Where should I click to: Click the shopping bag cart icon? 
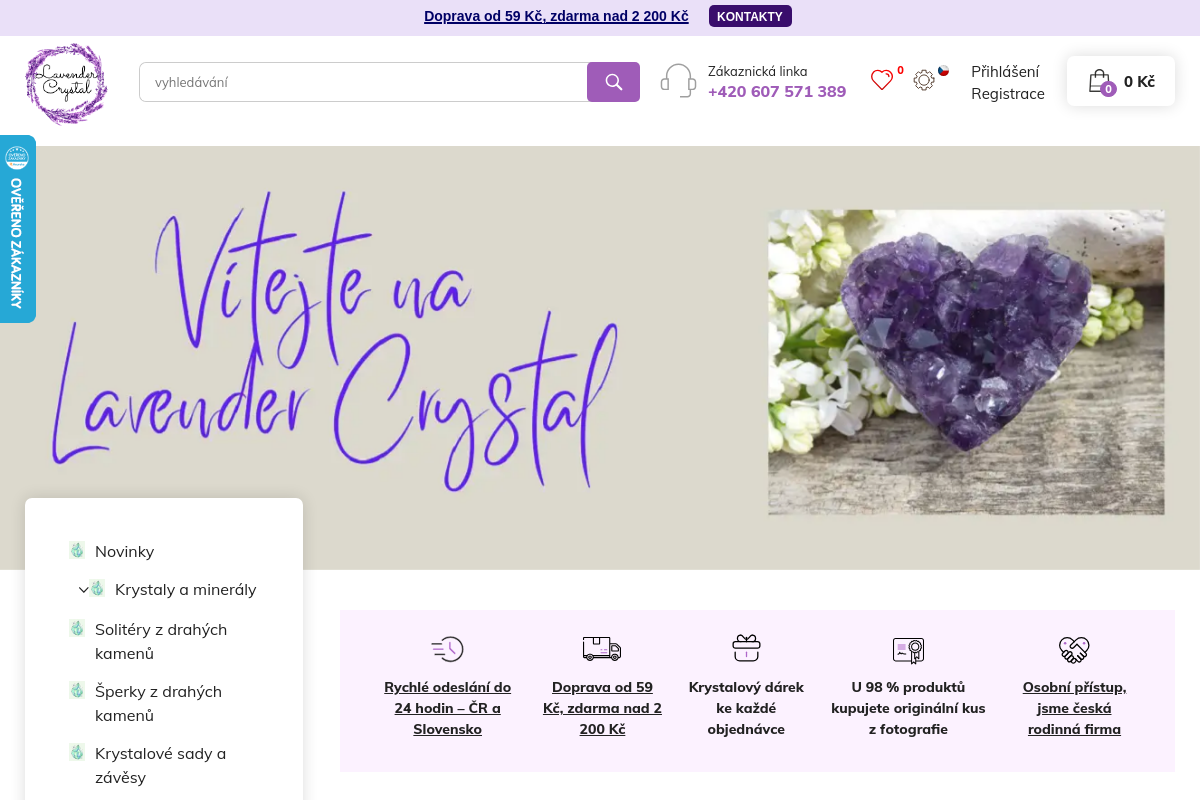(1100, 81)
